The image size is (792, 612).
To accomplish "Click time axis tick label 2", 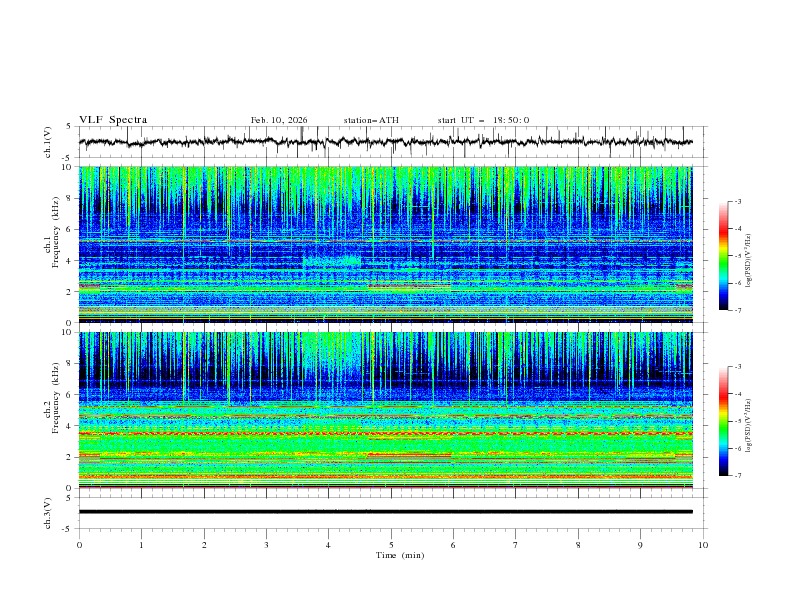I will (204, 545).
